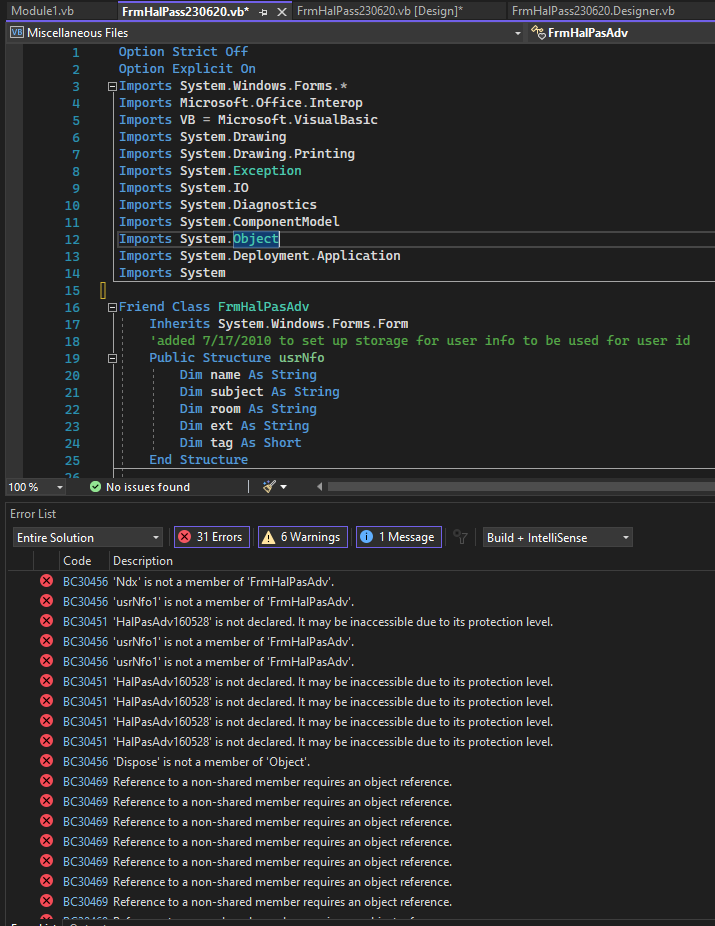The width and height of the screenshot is (715, 926).
Task: Sort error list by Code column
Action: [77, 560]
